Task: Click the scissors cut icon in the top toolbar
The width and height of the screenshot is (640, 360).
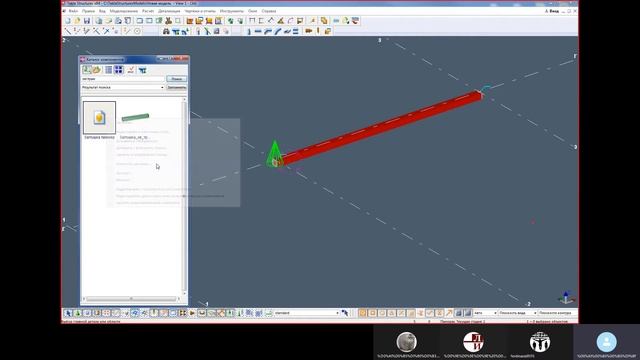Action: tap(168, 20)
